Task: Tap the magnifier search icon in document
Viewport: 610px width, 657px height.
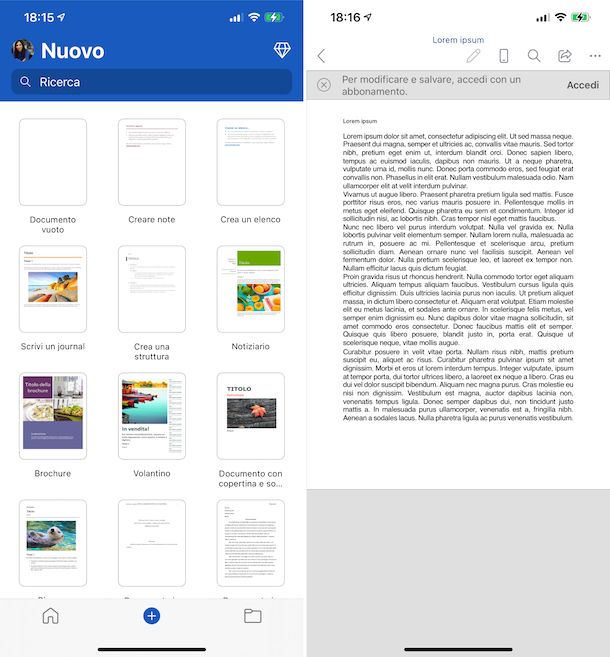Action: coord(534,56)
